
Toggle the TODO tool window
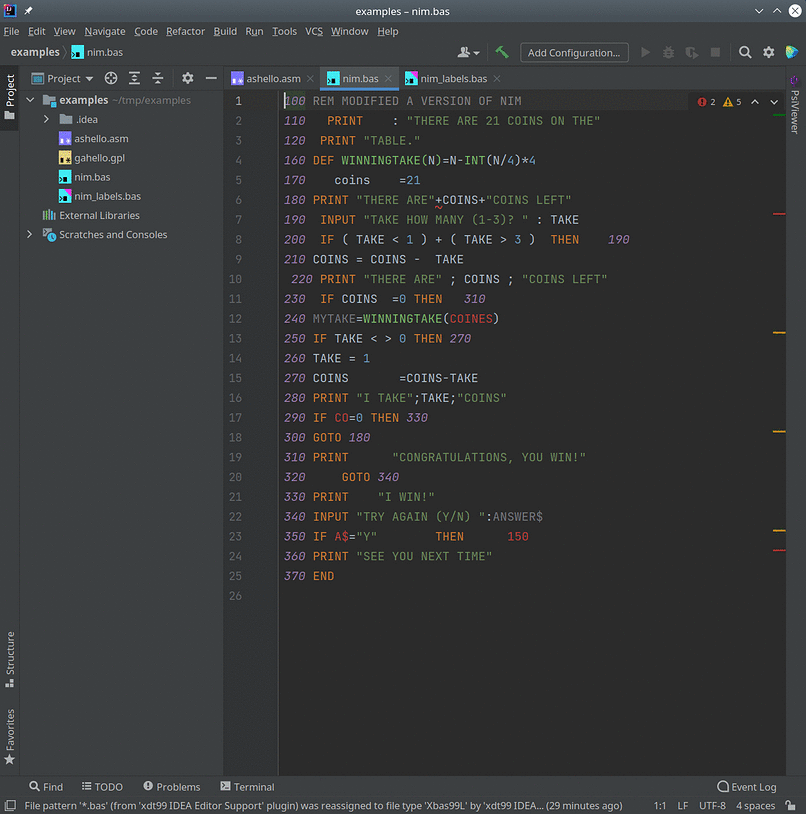click(102, 786)
